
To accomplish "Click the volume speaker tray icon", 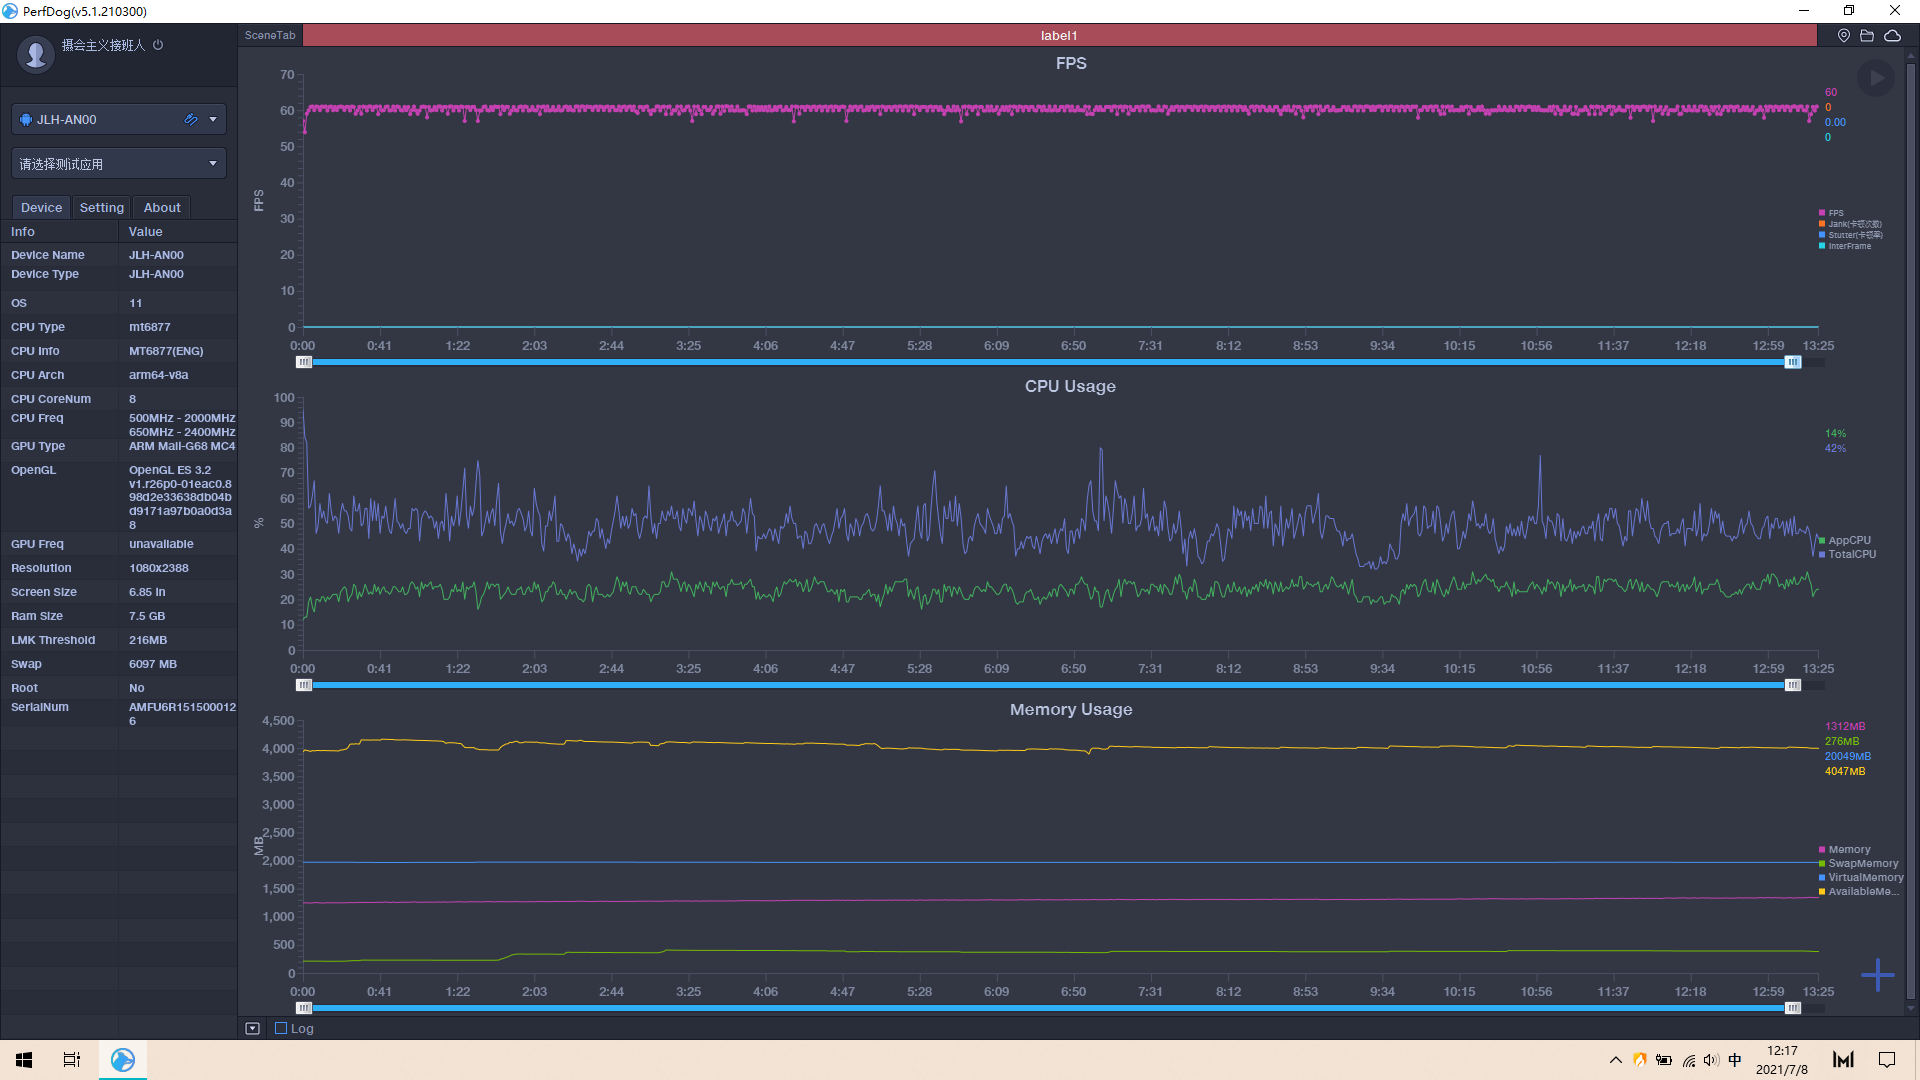I will [1711, 1060].
